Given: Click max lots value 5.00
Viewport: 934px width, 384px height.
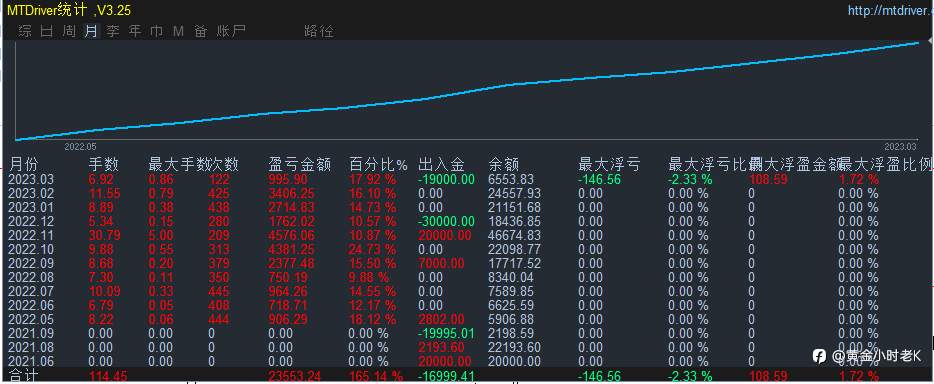Looking at the screenshot, I should pyautogui.click(x=161, y=235).
